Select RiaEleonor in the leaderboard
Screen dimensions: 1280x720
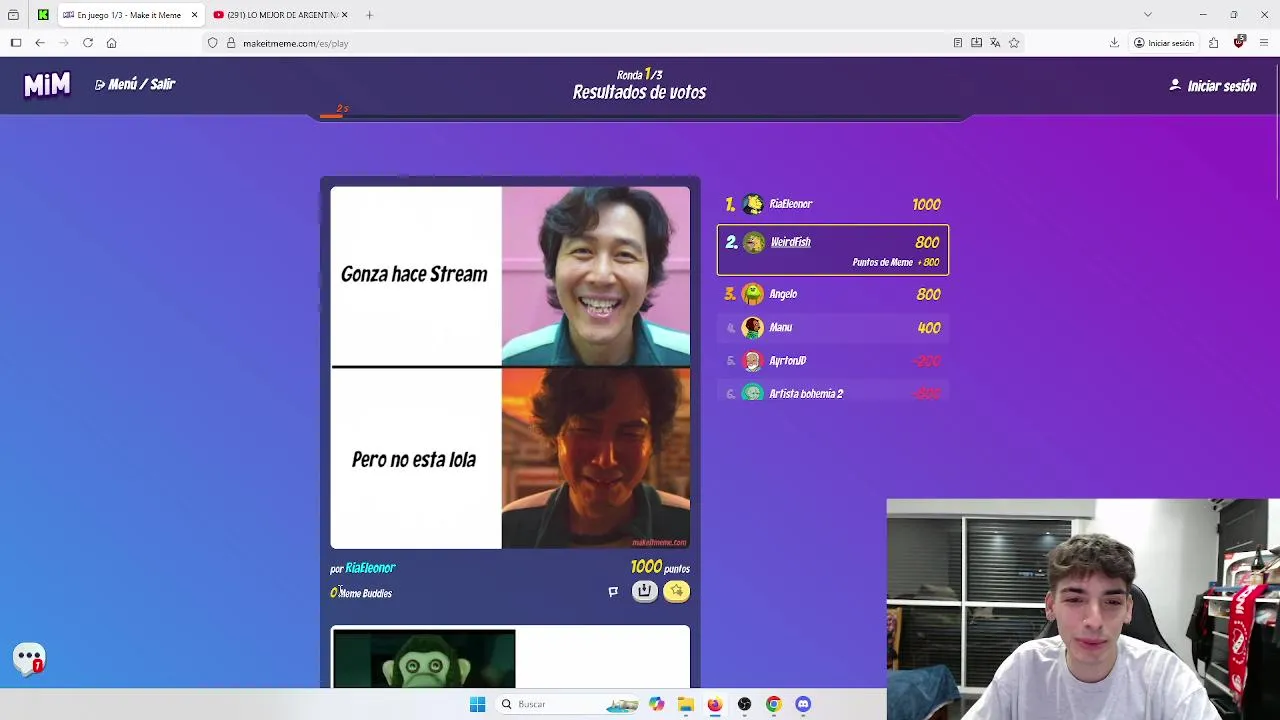click(x=833, y=204)
